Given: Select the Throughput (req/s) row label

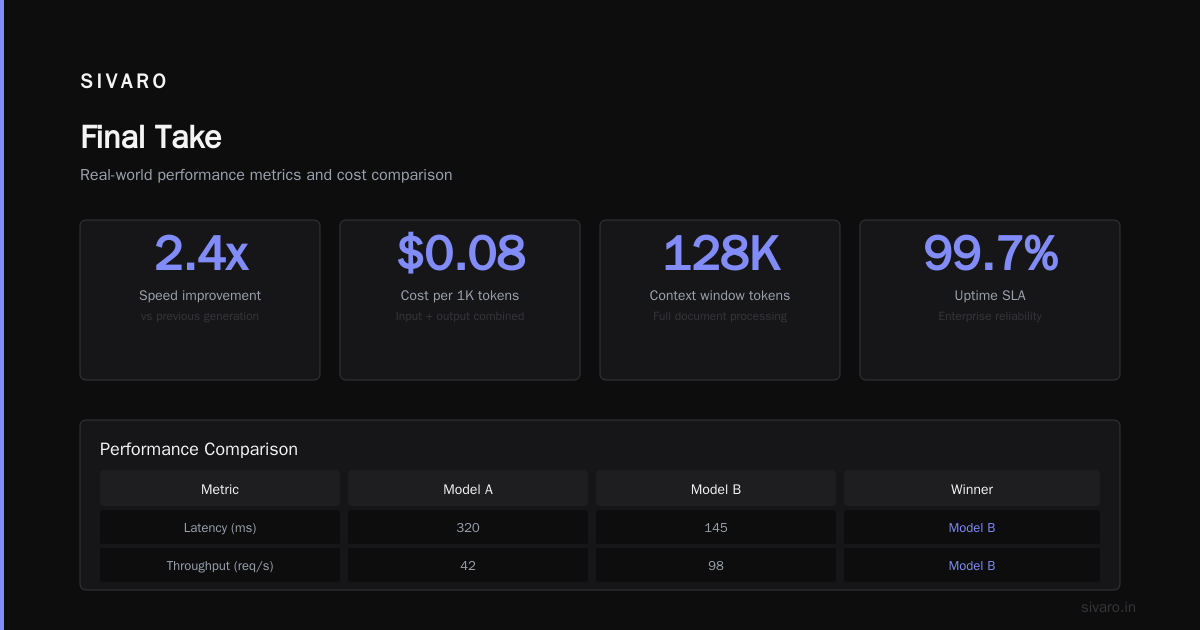Looking at the screenshot, I should coord(220,565).
